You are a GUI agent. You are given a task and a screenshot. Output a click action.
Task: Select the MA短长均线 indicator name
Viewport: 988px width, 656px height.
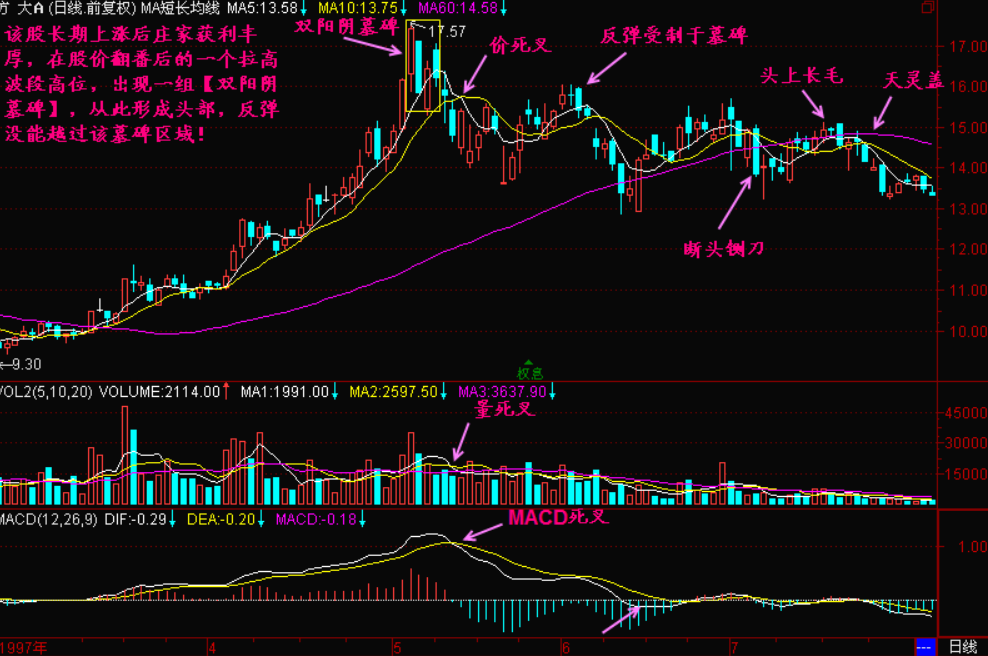(174, 8)
